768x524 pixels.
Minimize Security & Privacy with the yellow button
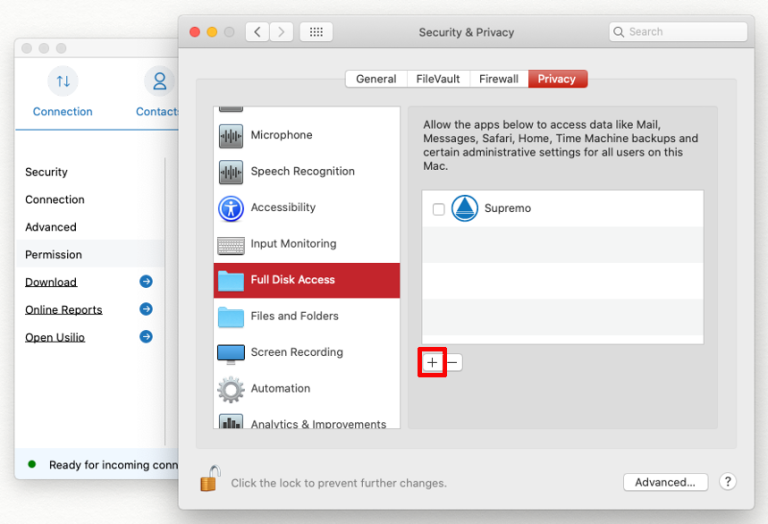click(x=212, y=32)
